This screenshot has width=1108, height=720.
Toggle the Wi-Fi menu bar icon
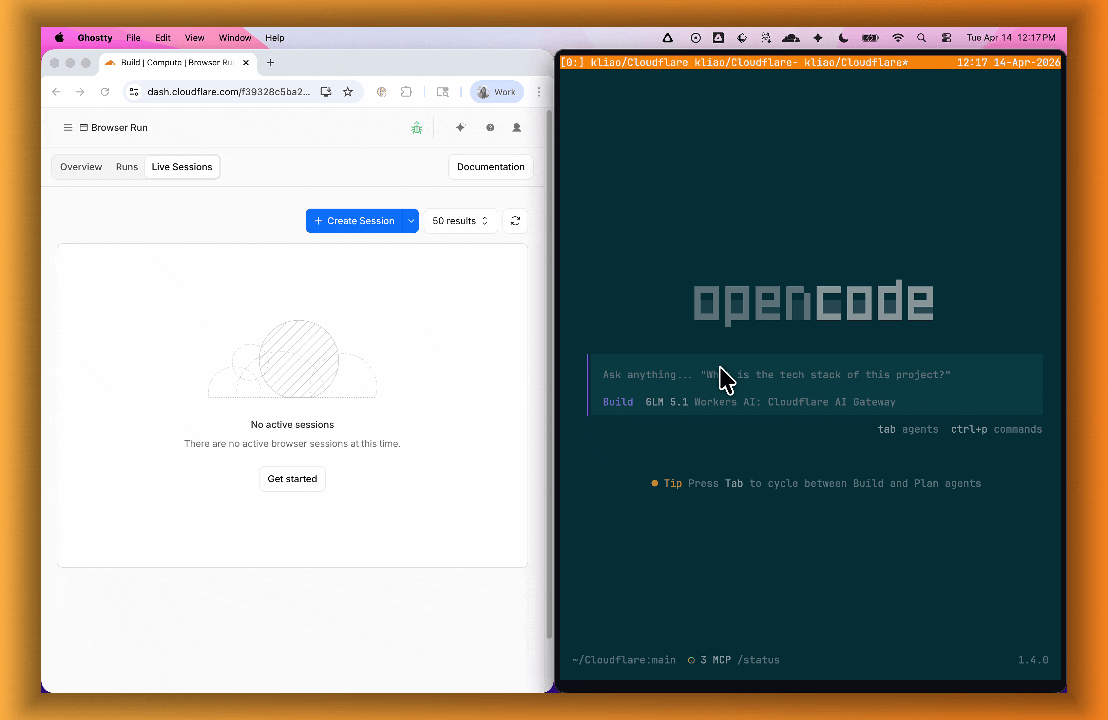pyautogui.click(x=898, y=37)
